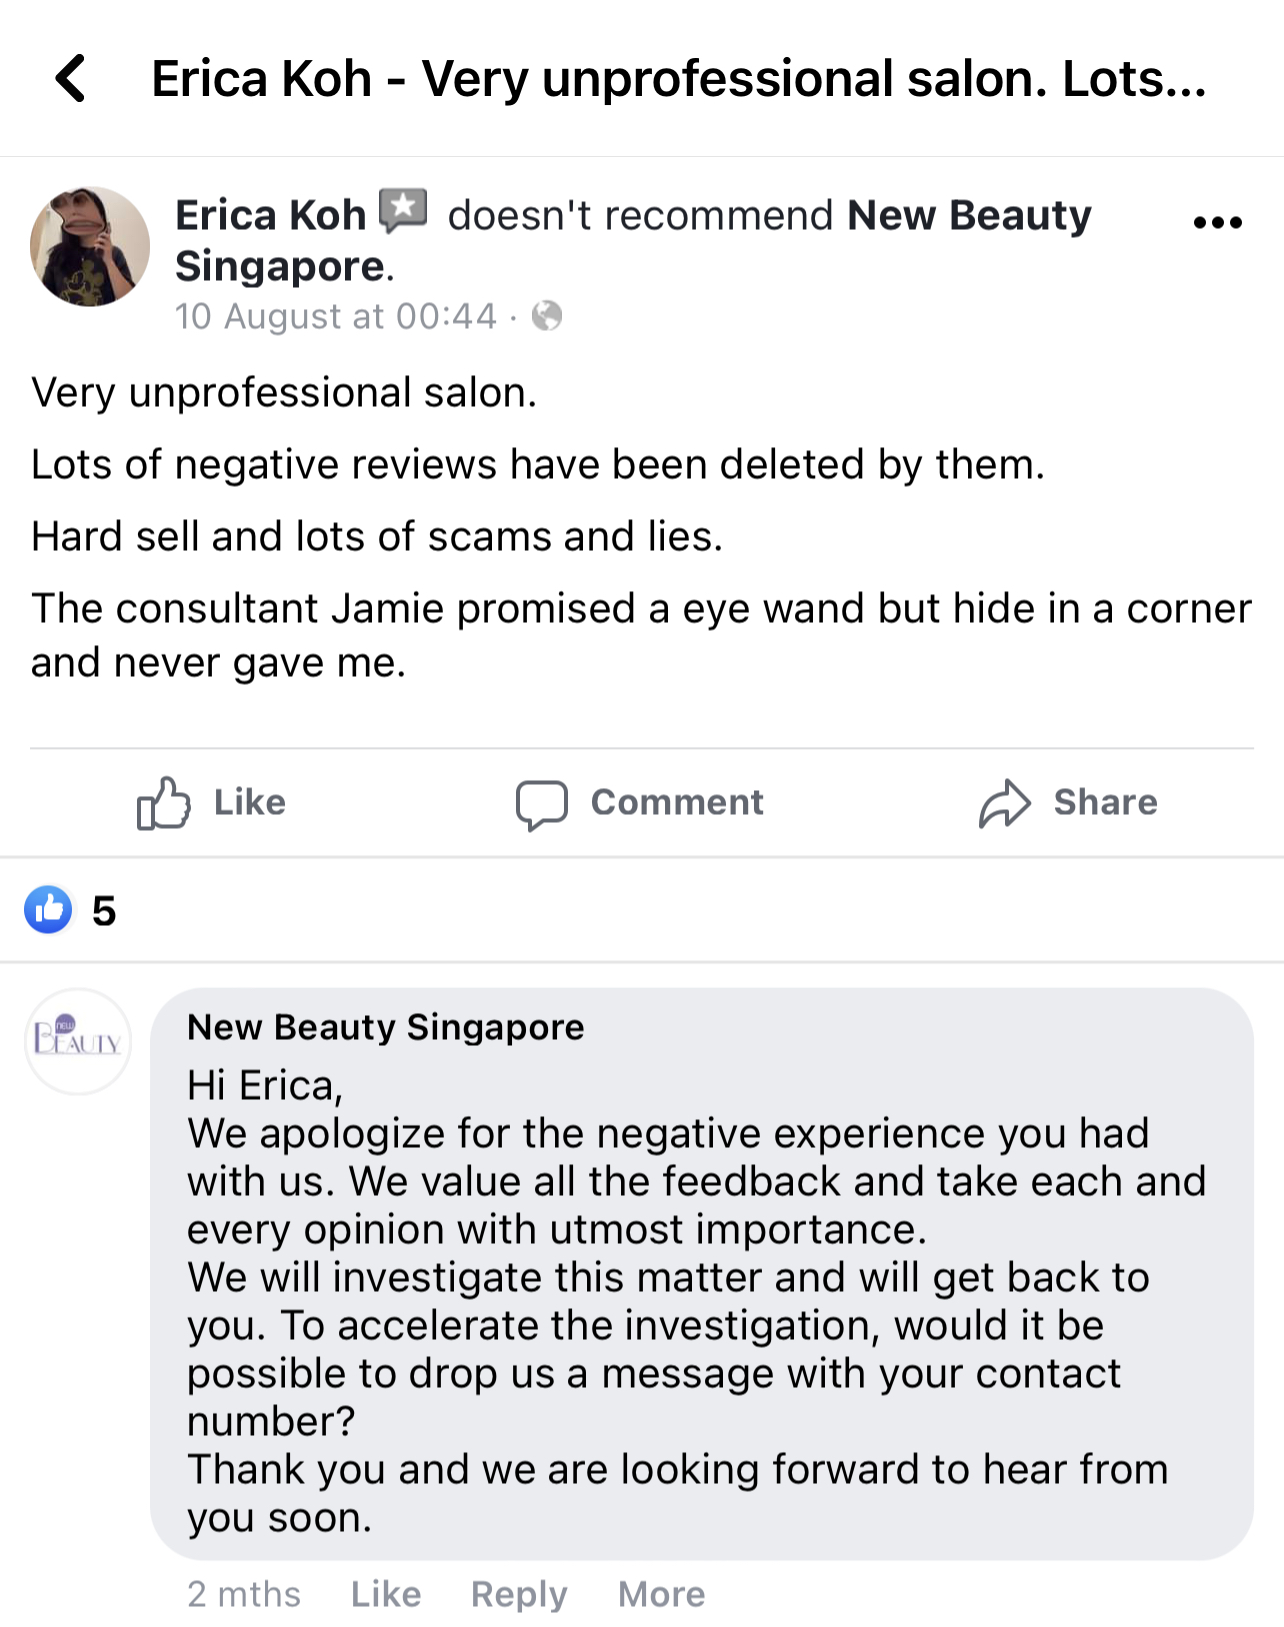
Task: Open More options under the comment
Action: pos(661,1593)
